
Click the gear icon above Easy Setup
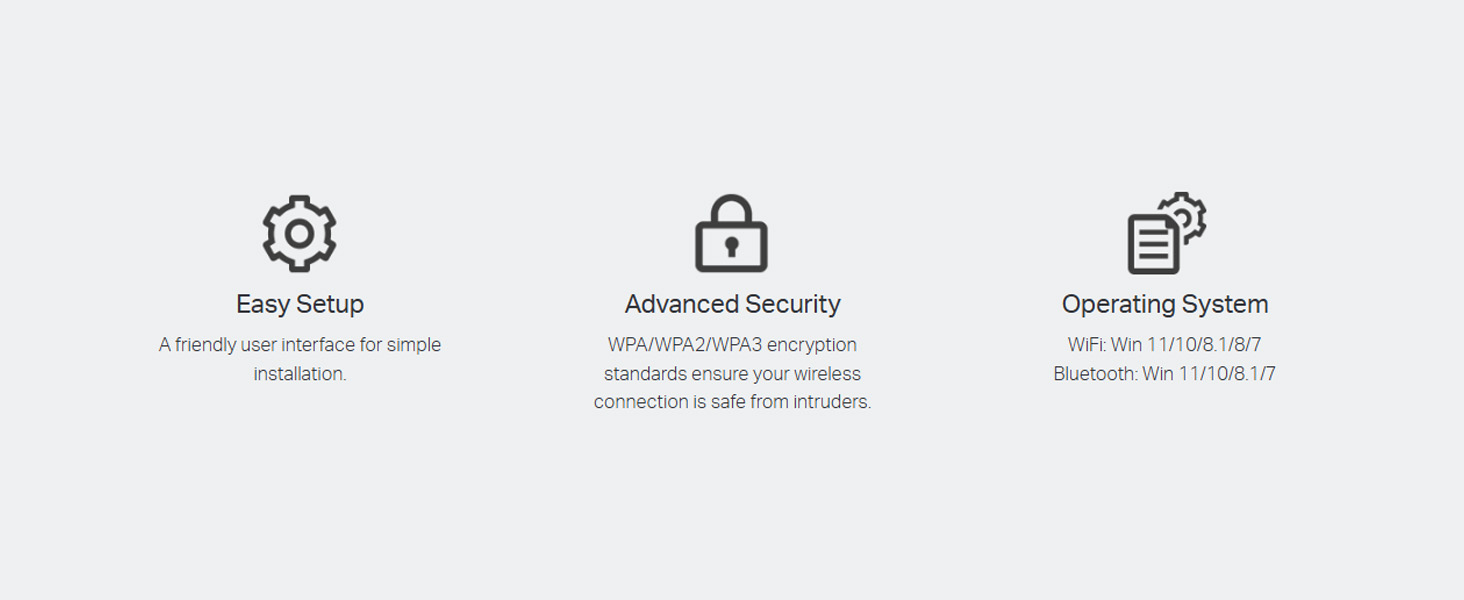click(x=299, y=233)
